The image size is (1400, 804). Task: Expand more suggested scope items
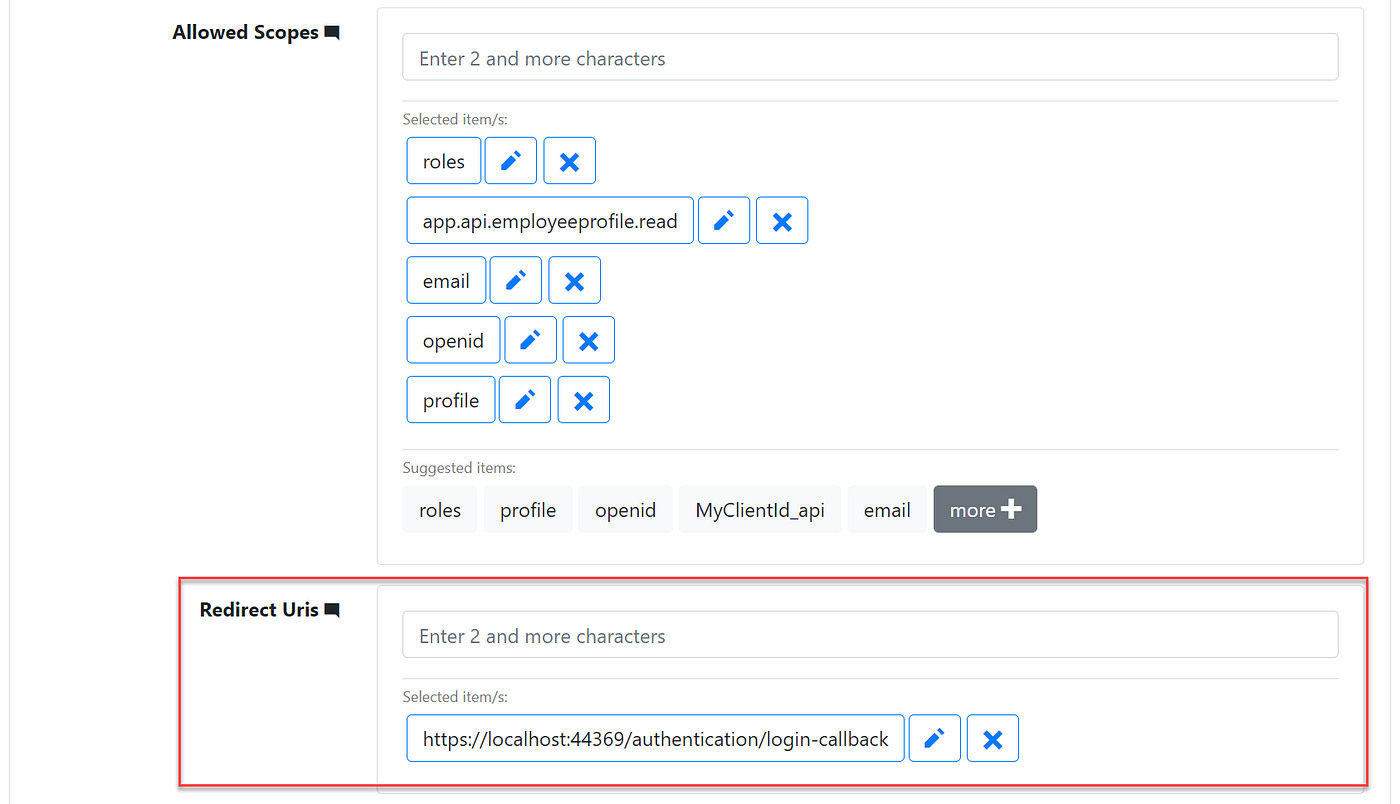[x=985, y=509]
